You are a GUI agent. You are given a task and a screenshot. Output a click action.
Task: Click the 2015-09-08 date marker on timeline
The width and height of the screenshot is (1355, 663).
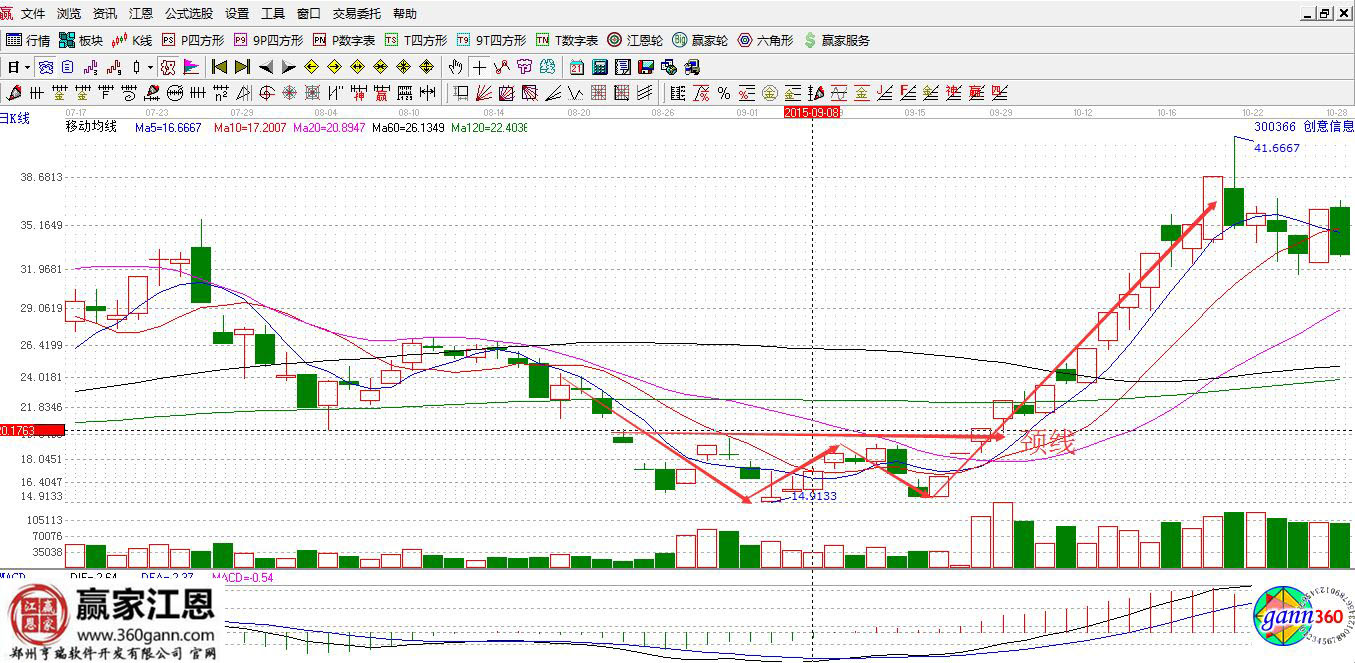(x=812, y=114)
